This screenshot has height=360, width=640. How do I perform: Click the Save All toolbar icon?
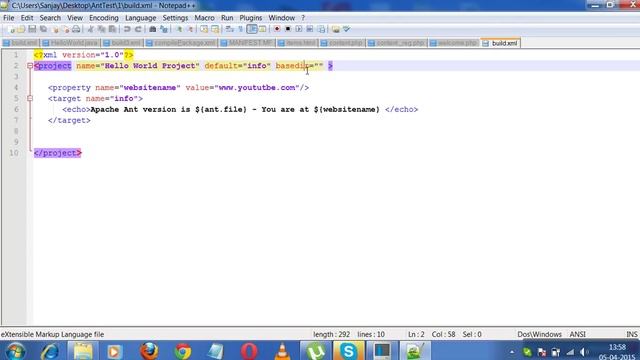tap(43, 29)
